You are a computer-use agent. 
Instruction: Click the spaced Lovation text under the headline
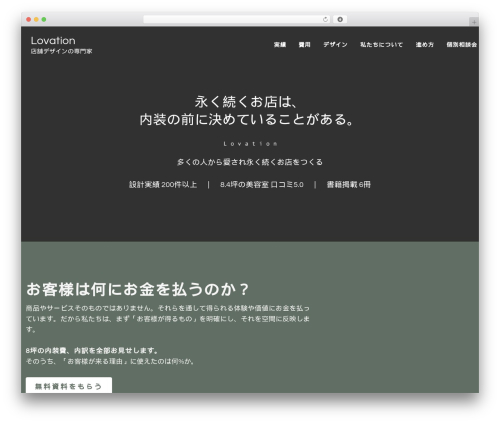click(x=250, y=144)
